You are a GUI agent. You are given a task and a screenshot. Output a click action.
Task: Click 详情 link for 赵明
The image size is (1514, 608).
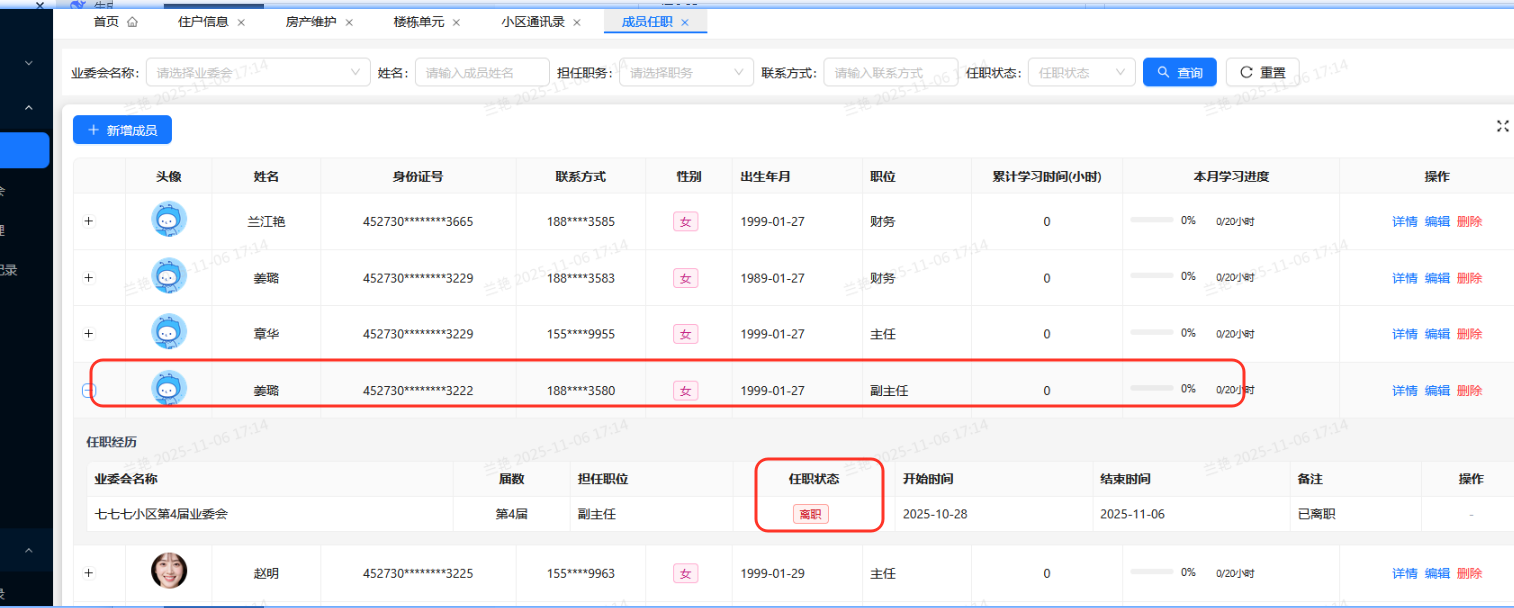click(1404, 574)
